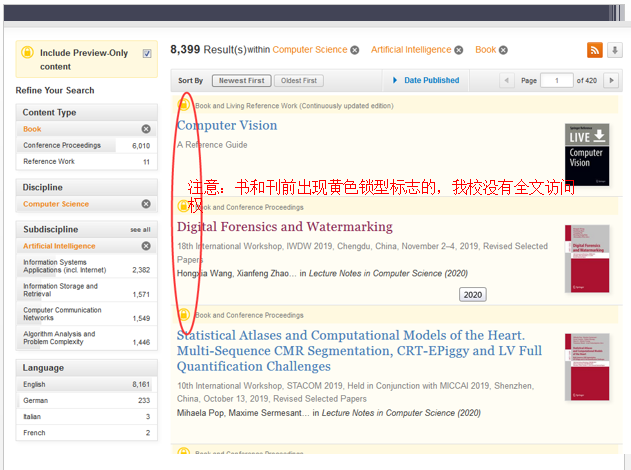Filter by Information Storage and Retrieval
631x470 pixels.
pyautogui.click(x=87, y=290)
